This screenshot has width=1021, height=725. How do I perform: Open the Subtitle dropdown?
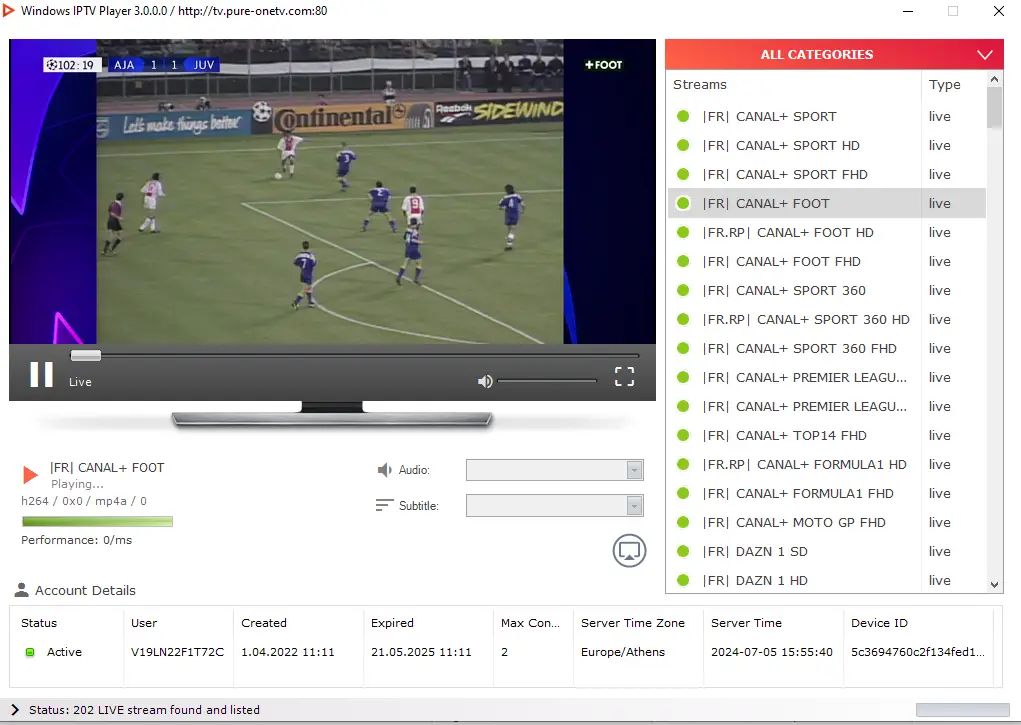pos(555,505)
